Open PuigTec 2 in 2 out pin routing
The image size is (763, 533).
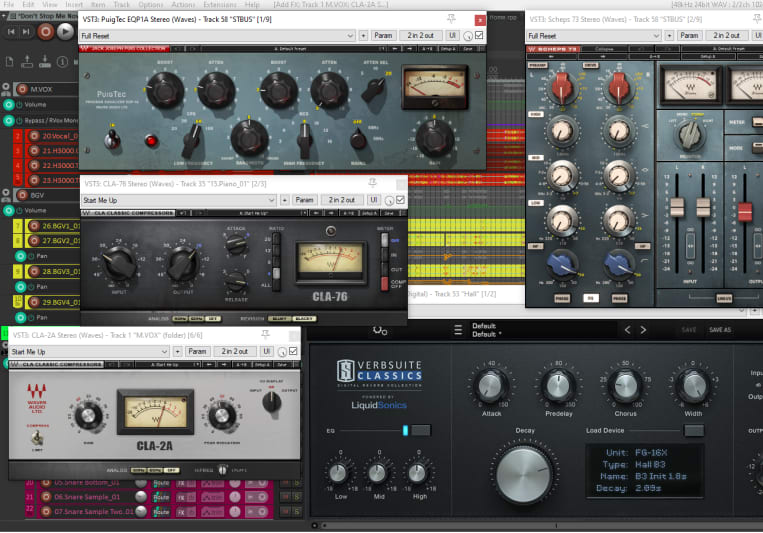420,36
